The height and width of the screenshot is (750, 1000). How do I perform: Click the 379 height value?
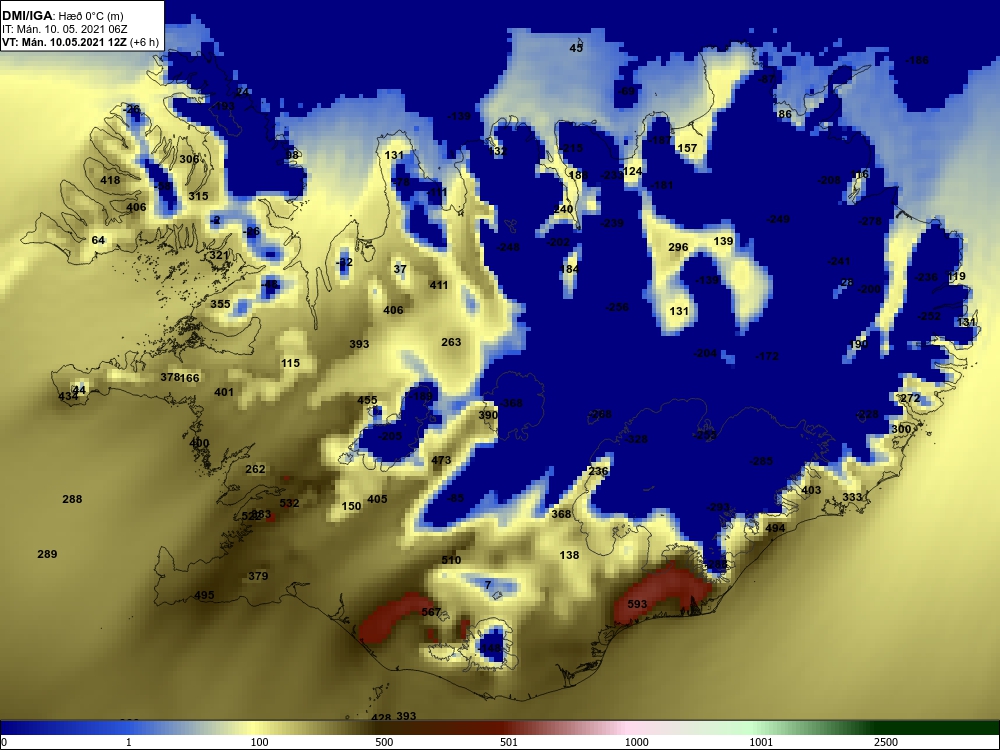pyautogui.click(x=258, y=576)
